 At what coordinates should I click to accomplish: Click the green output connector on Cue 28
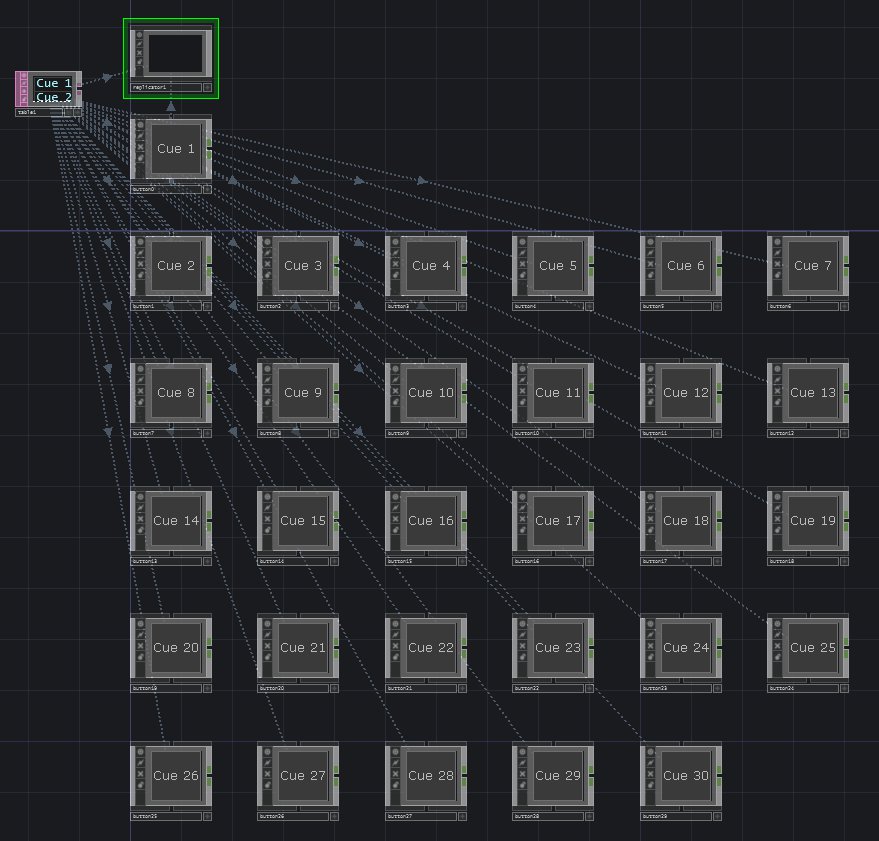click(464, 771)
